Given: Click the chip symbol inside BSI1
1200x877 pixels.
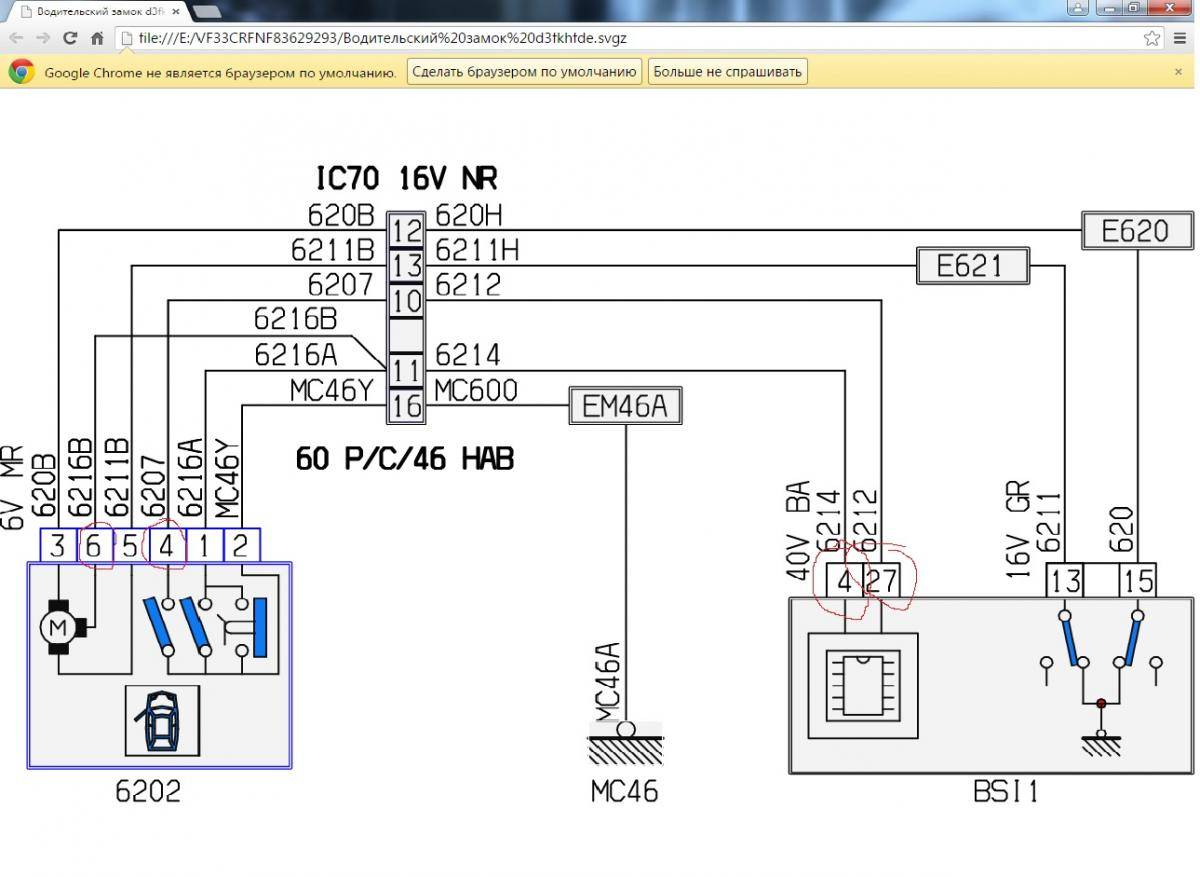Looking at the screenshot, I should click(x=862, y=688).
